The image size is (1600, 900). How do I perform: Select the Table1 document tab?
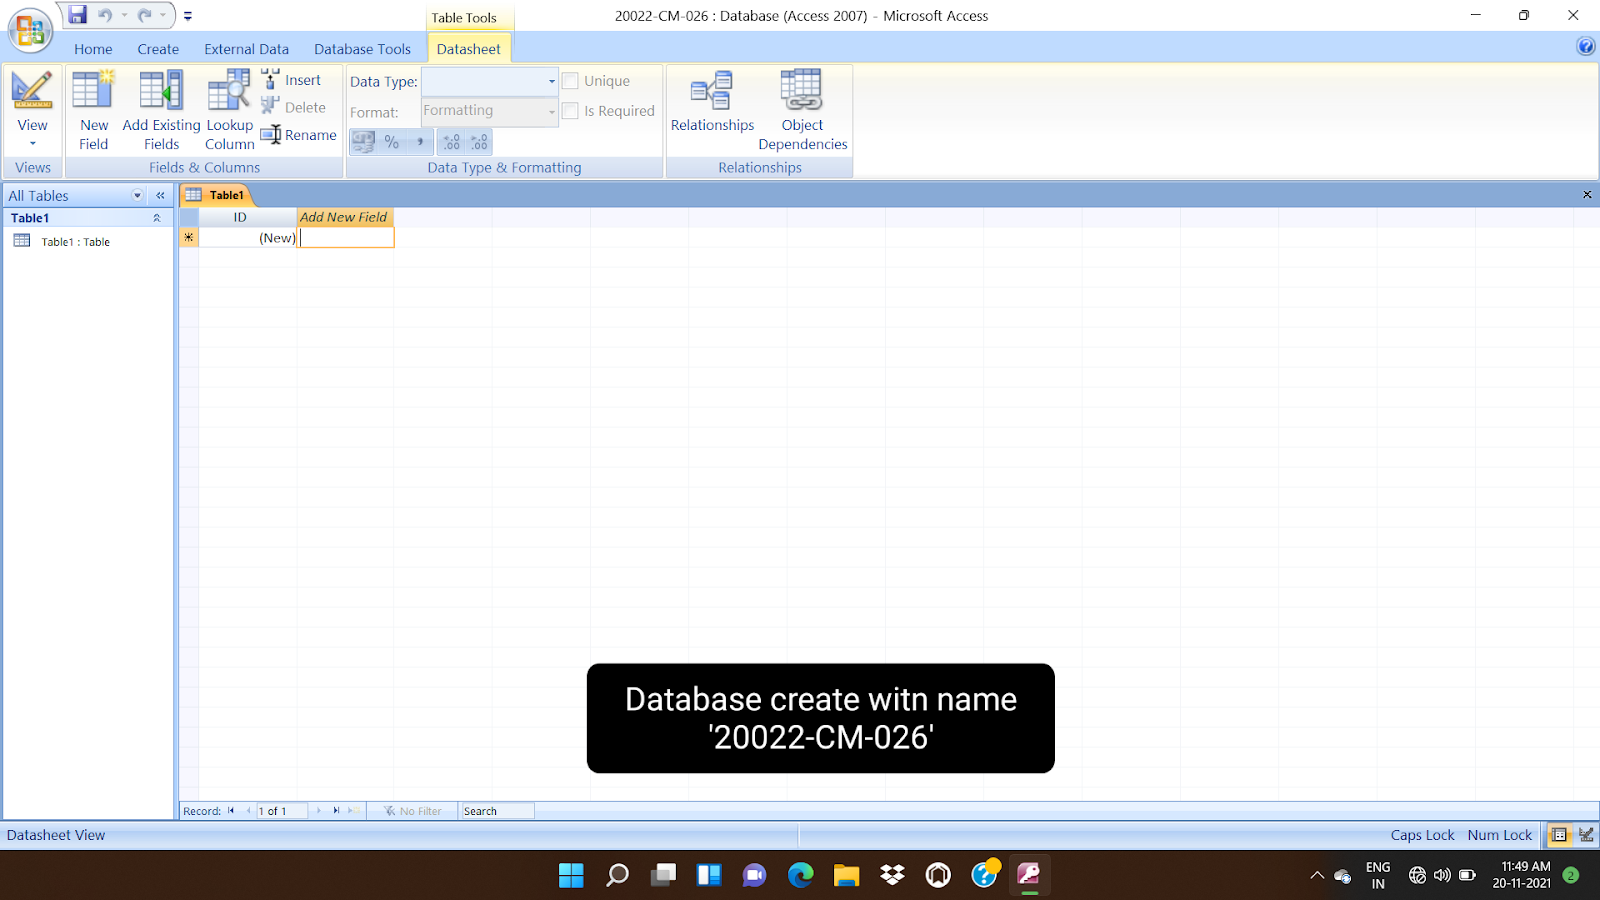pyautogui.click(x=216, y=195)
